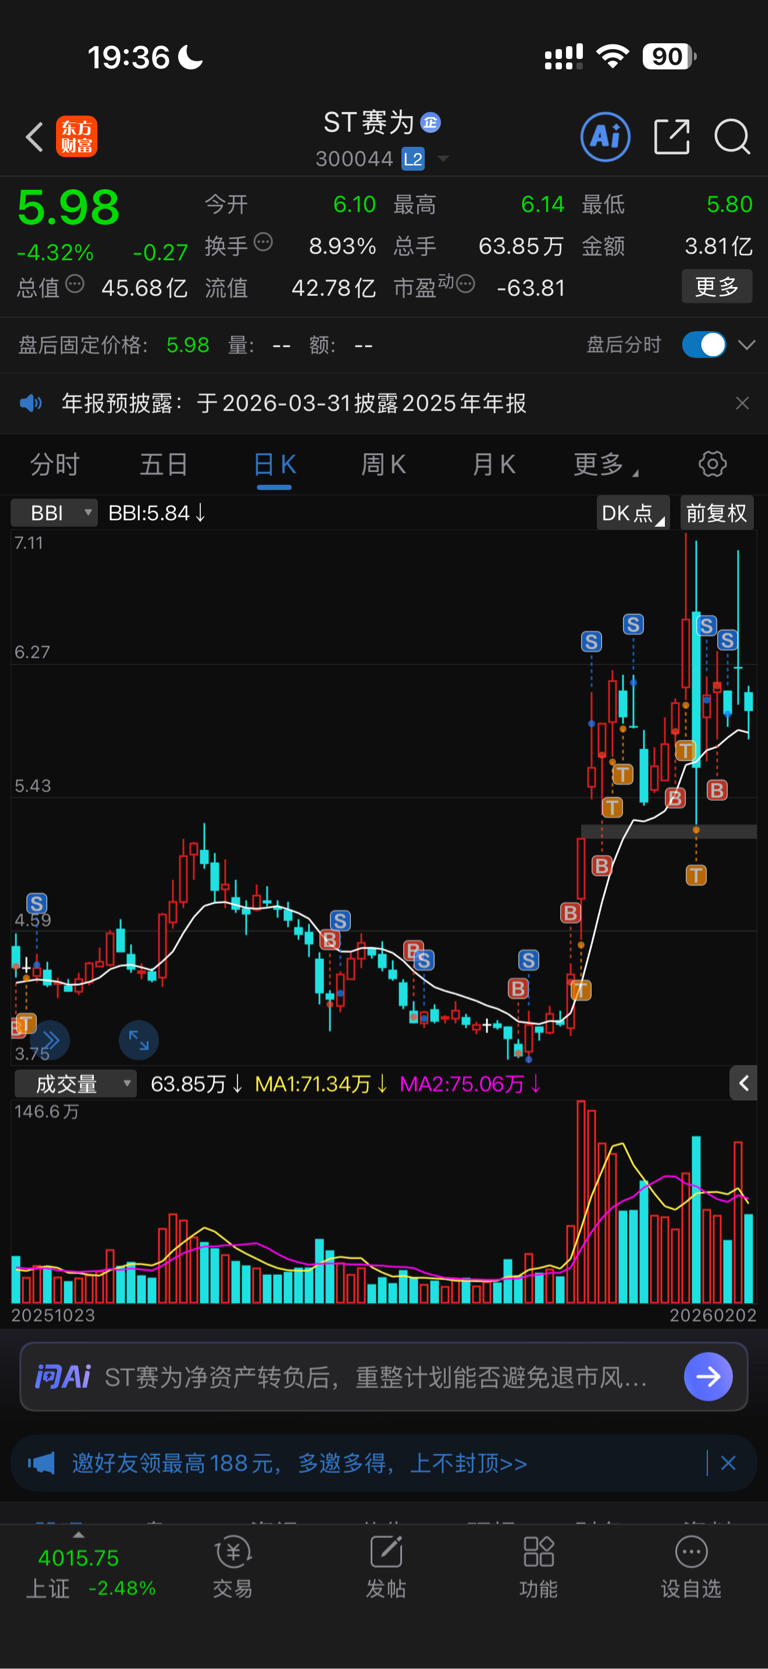This screenshot has height=1669, width=768.
Task: Tap the L2 level badge
Action: click(412, 159)
